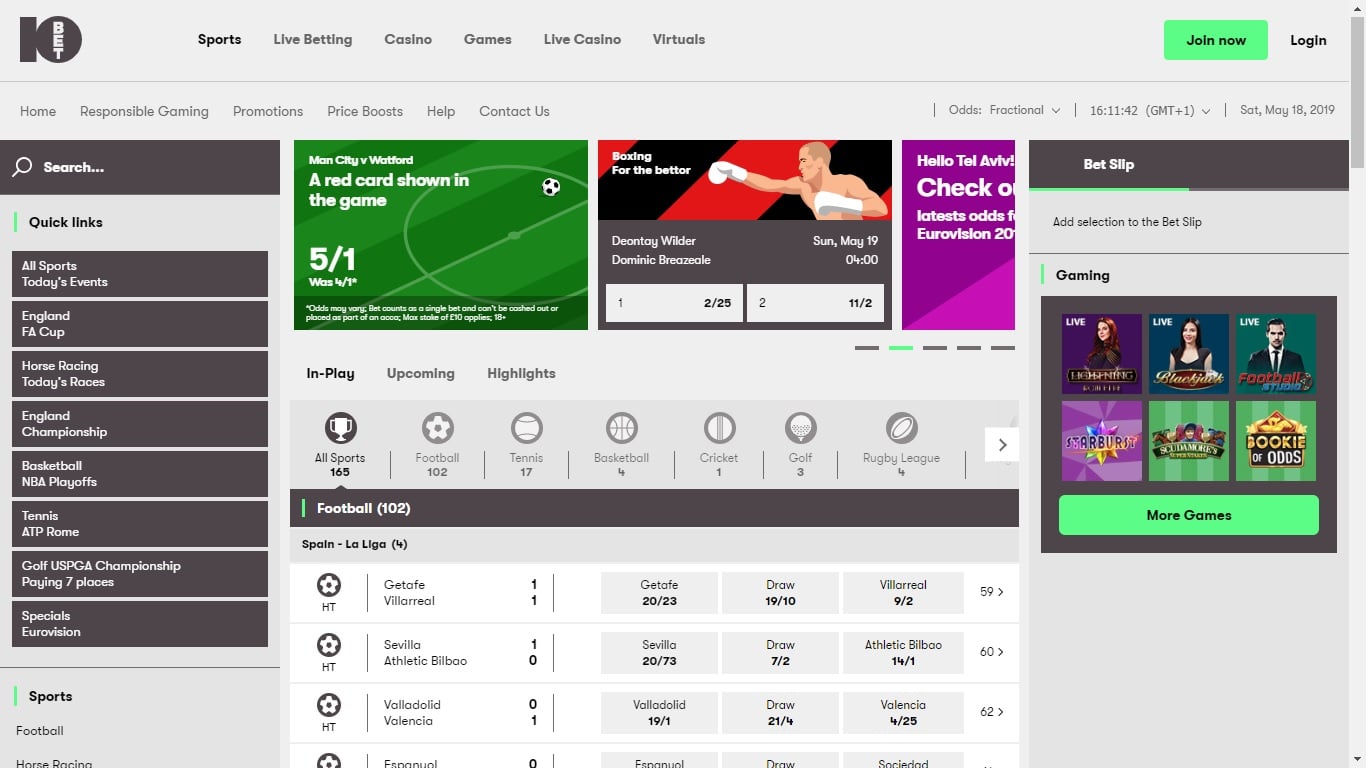Go to the Games section
The image size is (1366, 768).
pyautogui.click(x=488, y=40)
